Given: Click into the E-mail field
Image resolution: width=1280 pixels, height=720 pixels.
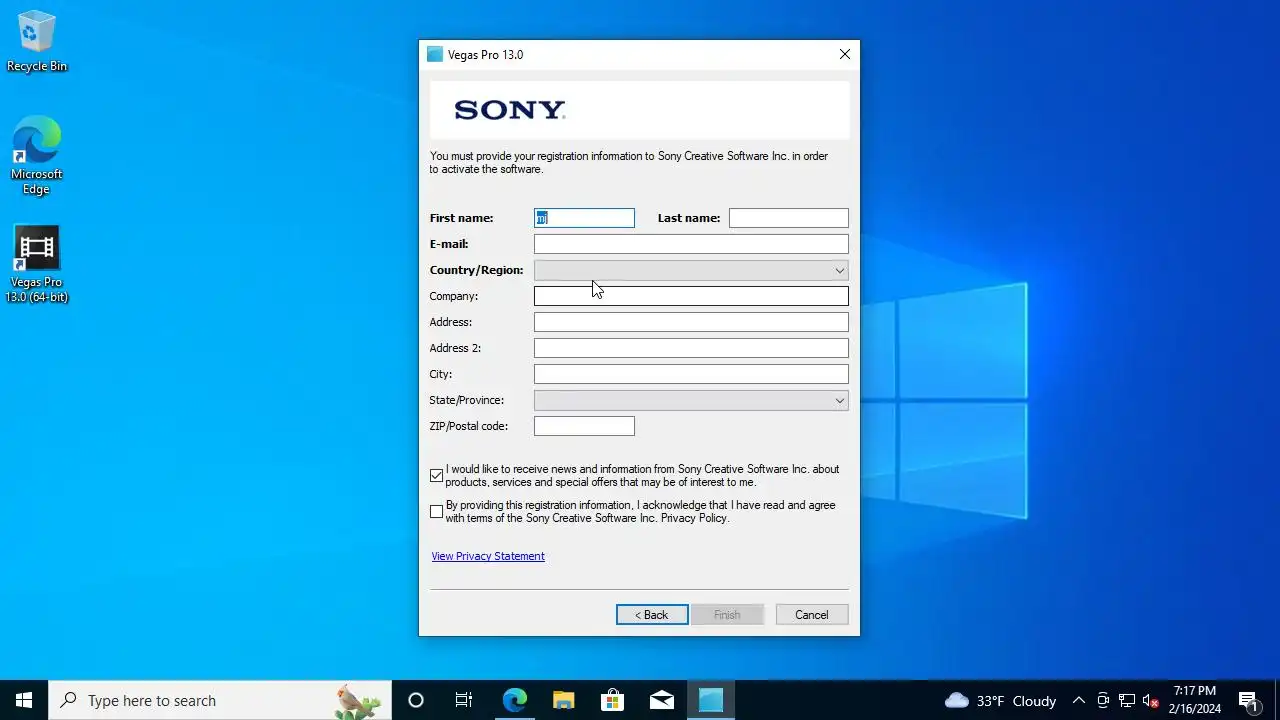Looking at the screenshot, I should (691, 244).
